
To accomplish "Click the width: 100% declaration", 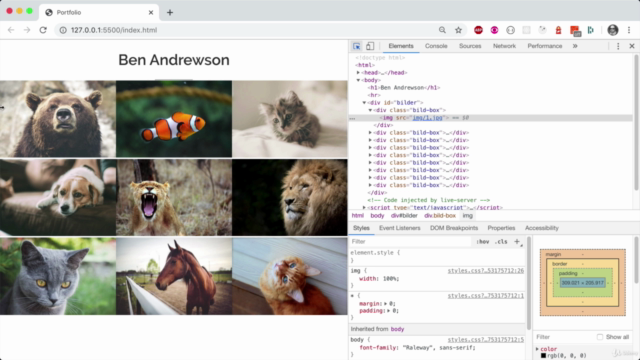I will [x=379, y=279].
